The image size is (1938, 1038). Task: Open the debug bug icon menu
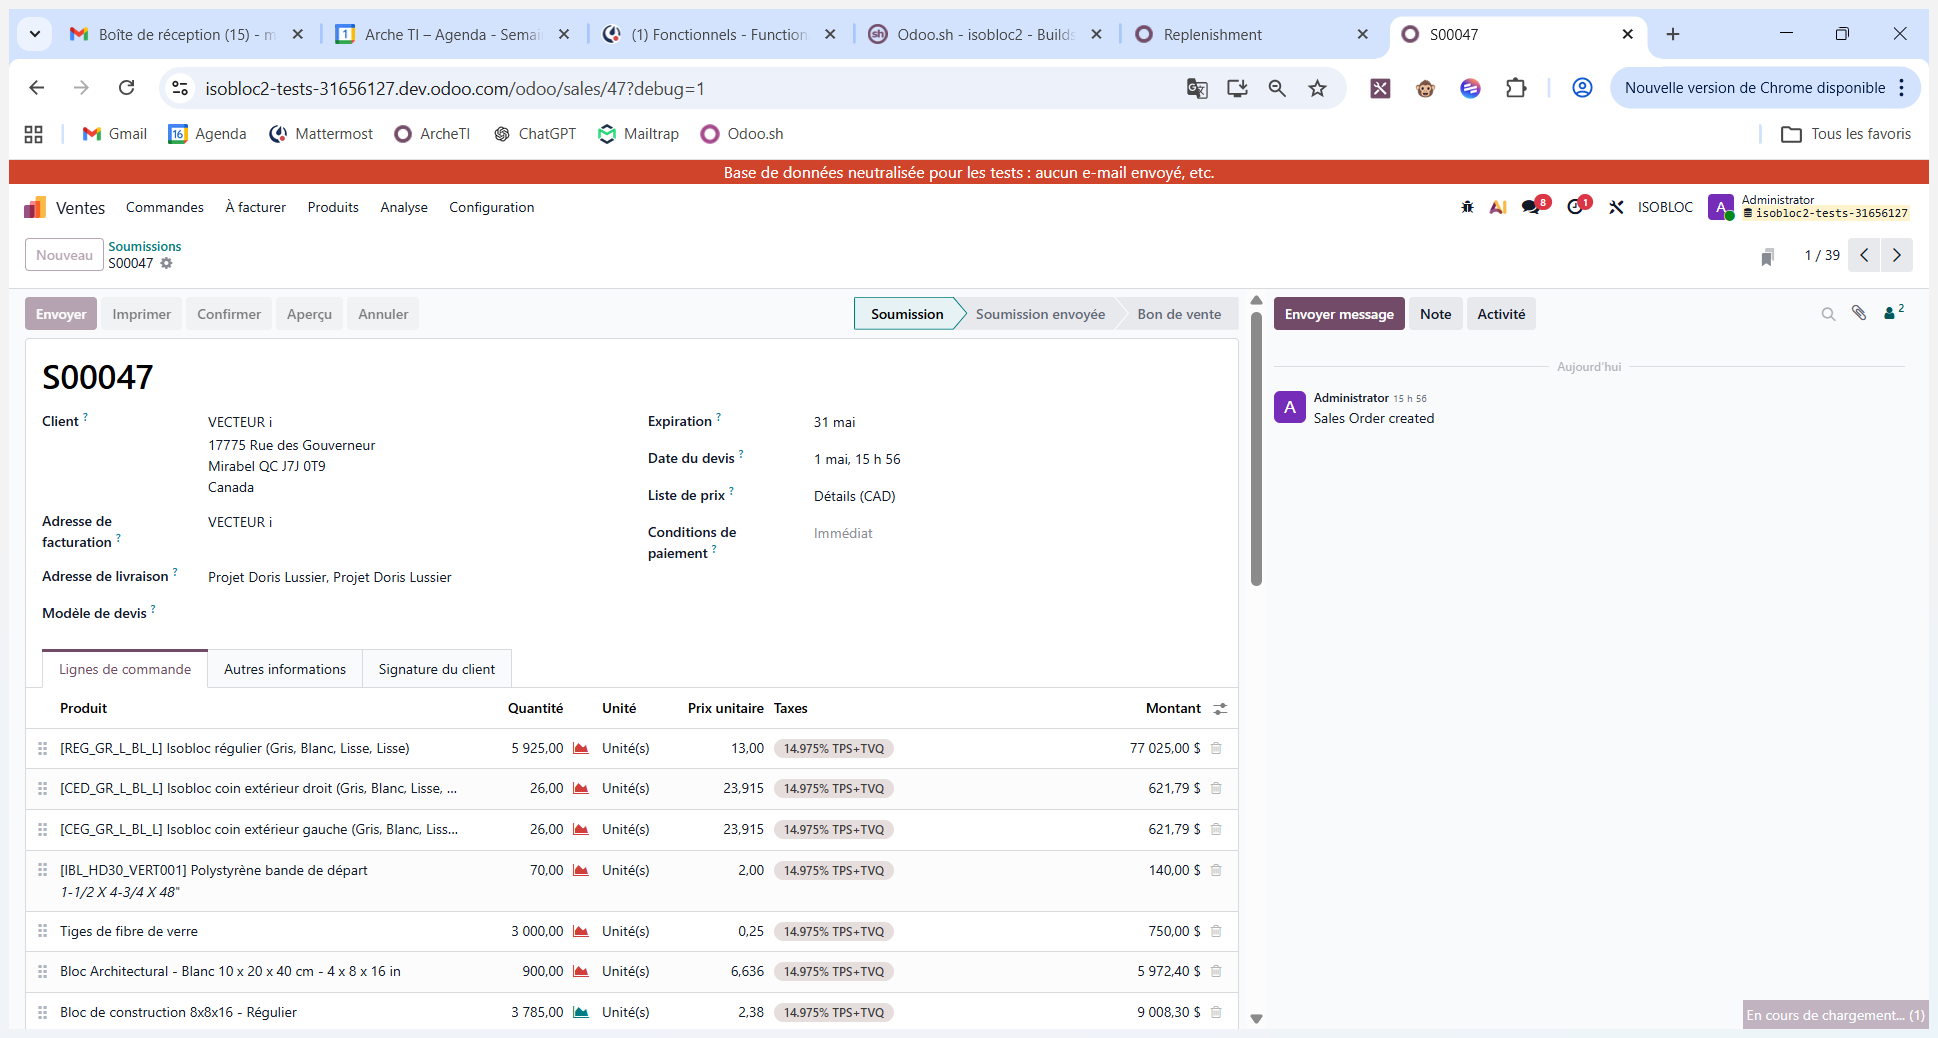click(x=1467, y=207)
